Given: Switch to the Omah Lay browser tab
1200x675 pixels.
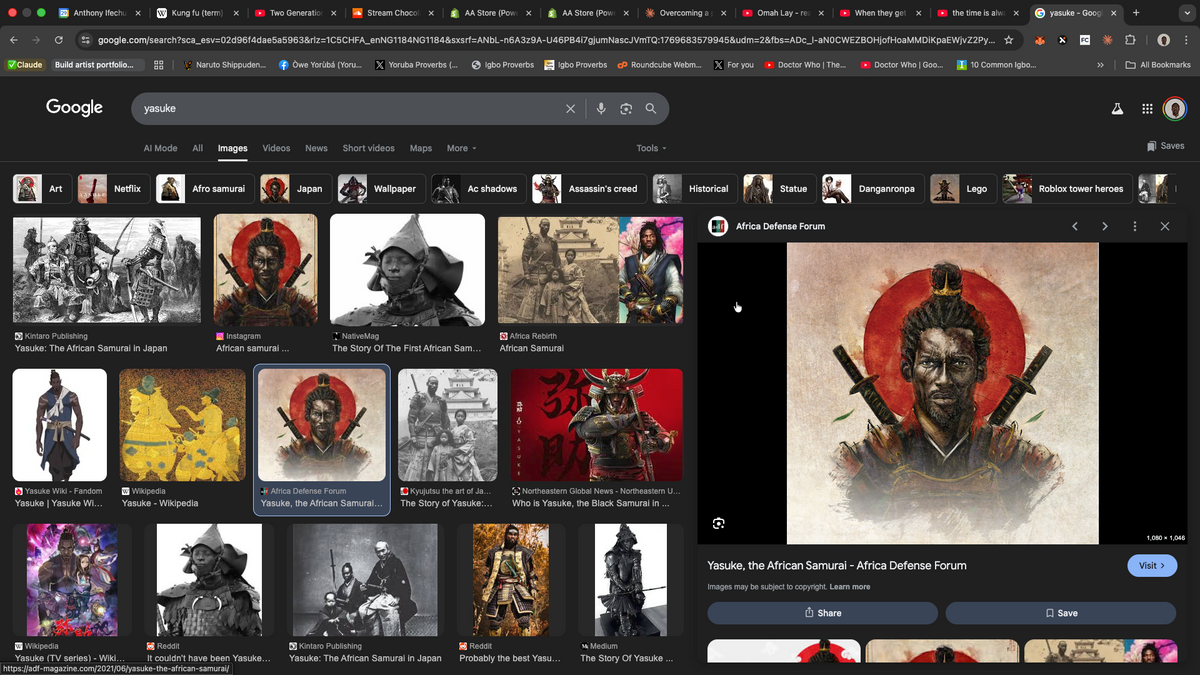Looking at the screenshot, I should (x=785, y=13).
